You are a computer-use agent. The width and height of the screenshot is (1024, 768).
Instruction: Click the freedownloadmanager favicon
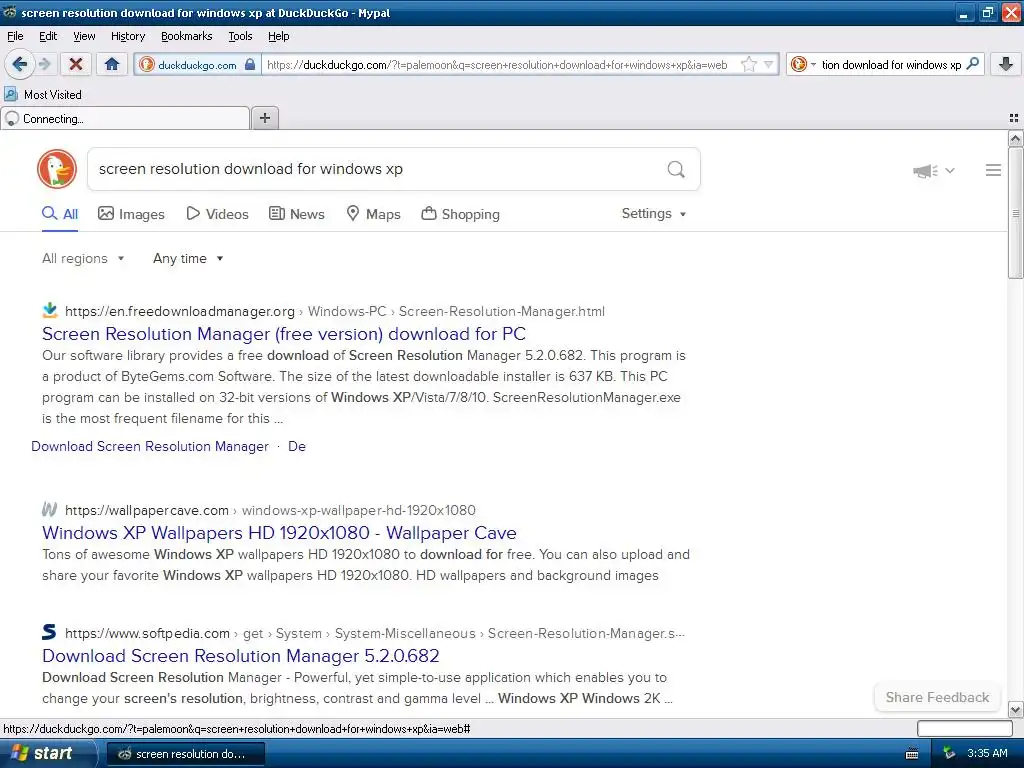click(x=50, y=310)
